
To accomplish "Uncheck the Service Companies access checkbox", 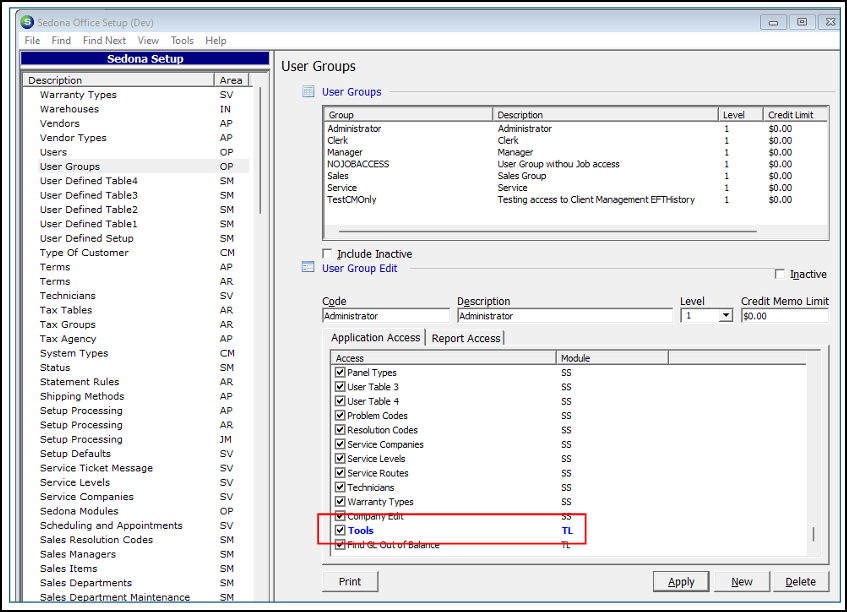I will pyautogui.click(x=340, y=444).
